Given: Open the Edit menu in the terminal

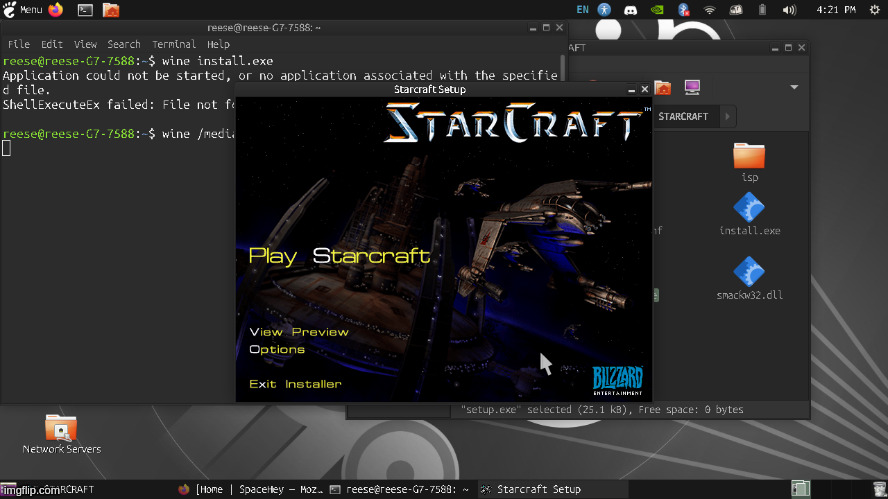Looking at the screenshot, I should click(x=52, y=44).
